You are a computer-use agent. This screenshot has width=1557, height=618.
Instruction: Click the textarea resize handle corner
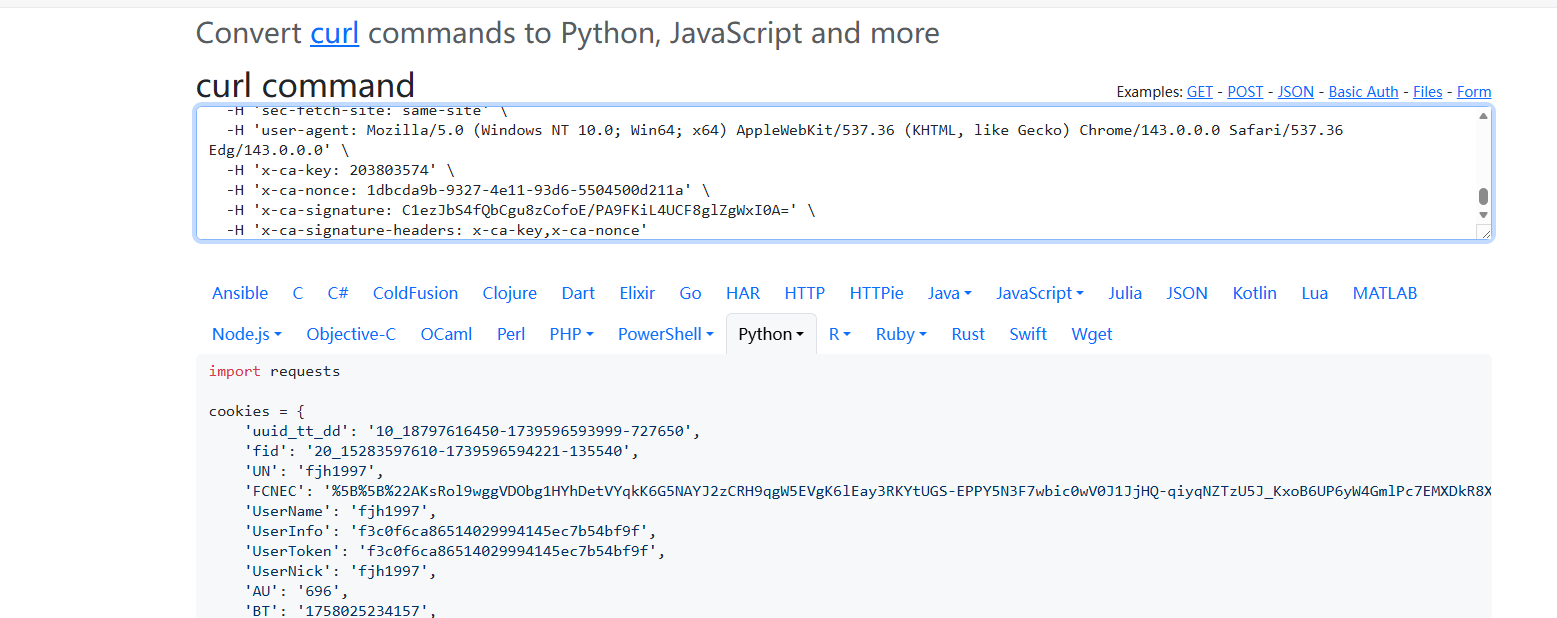[x=1485, y=233]
